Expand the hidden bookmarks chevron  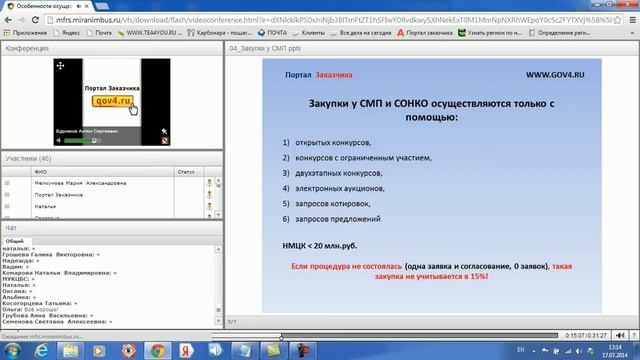tap(633, 33)
